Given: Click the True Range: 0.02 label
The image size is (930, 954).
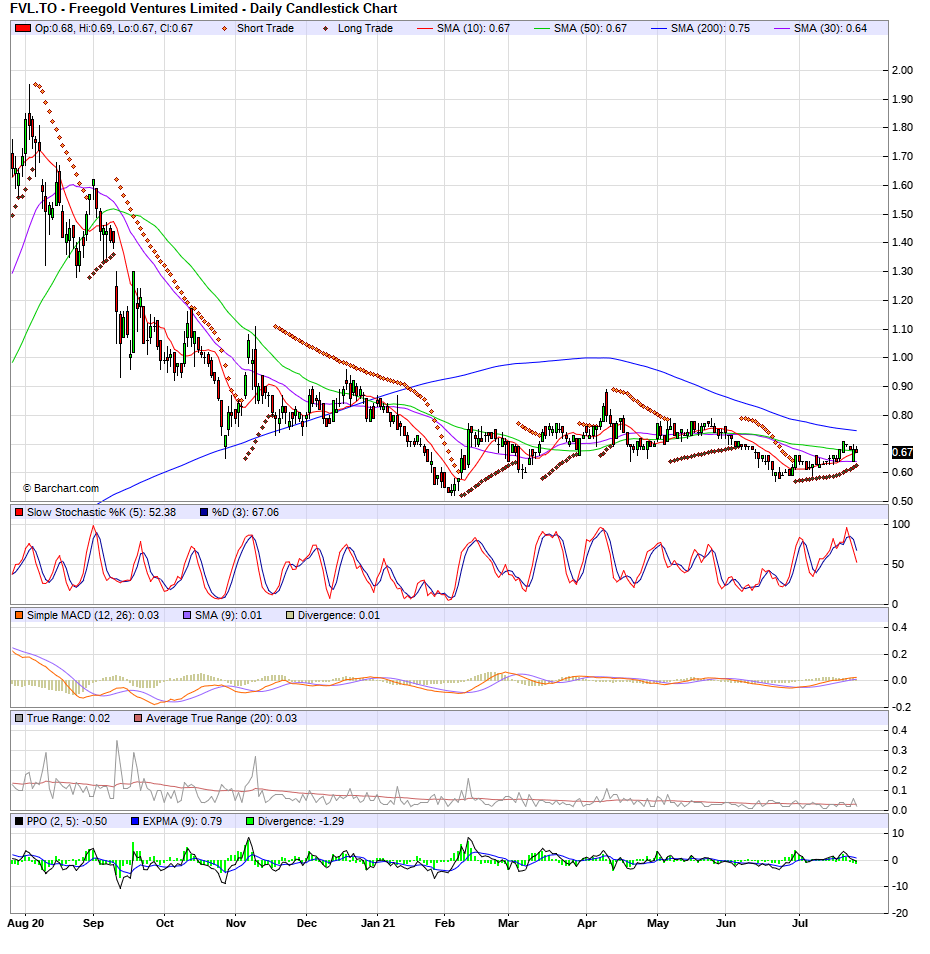Looking at the screenshot, I should point(69,718).
